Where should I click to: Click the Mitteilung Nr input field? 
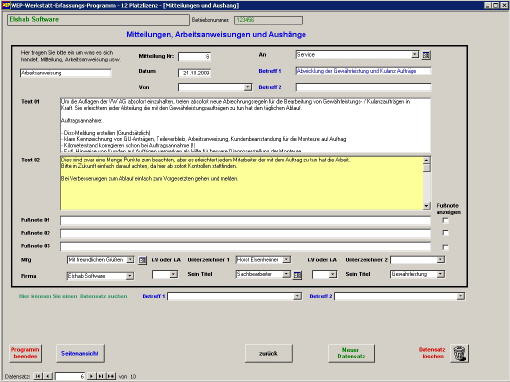point(194,57)
